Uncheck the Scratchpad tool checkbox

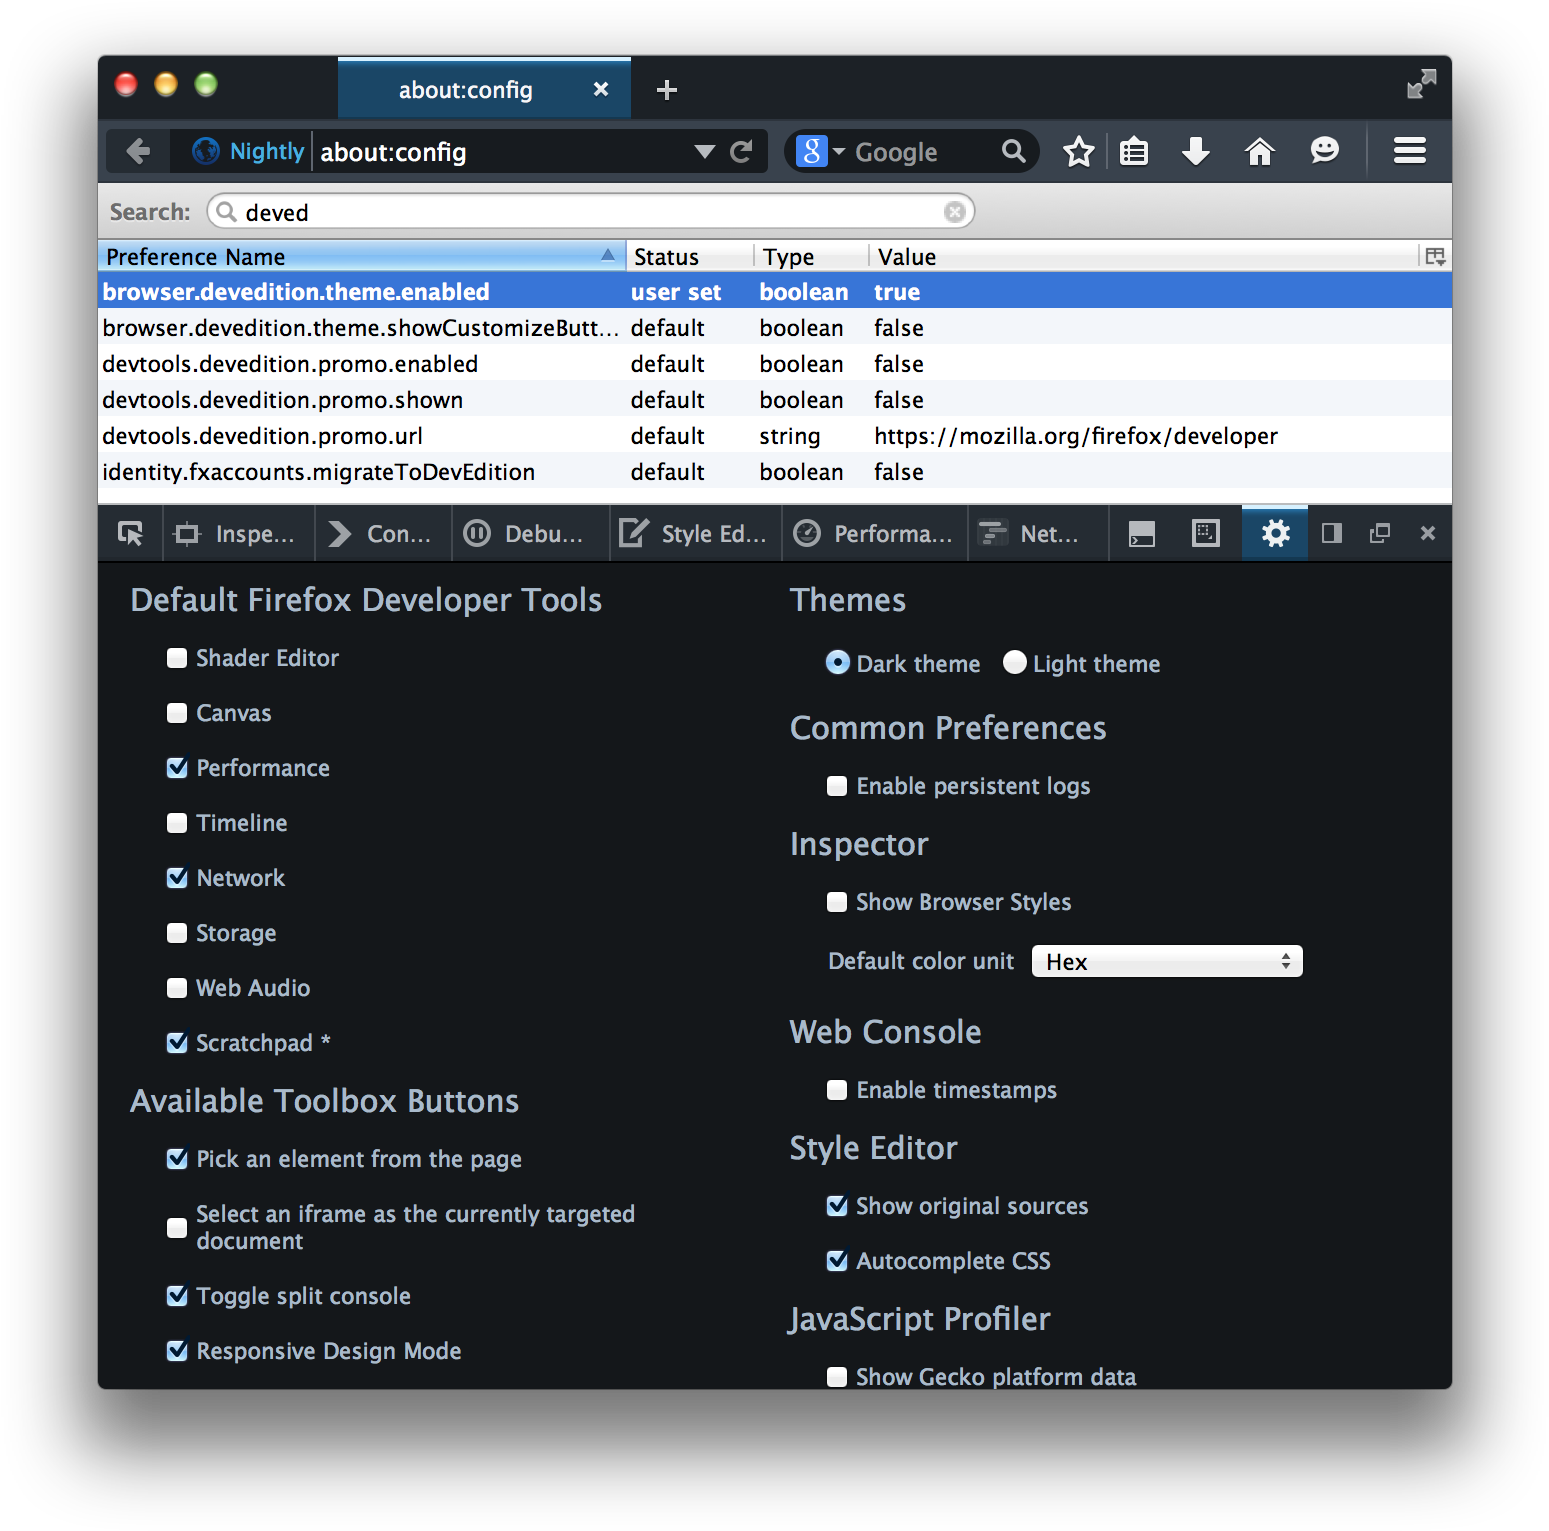pos(177,1042)
